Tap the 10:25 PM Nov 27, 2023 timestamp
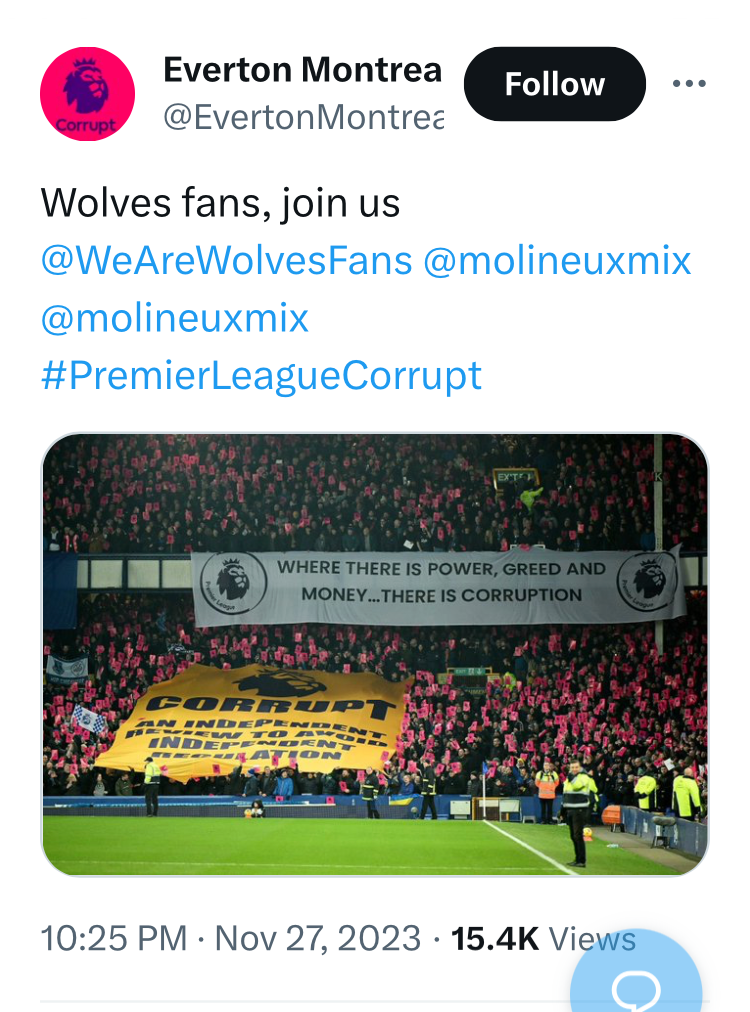 pyautogui.click(x=230, y=938)
